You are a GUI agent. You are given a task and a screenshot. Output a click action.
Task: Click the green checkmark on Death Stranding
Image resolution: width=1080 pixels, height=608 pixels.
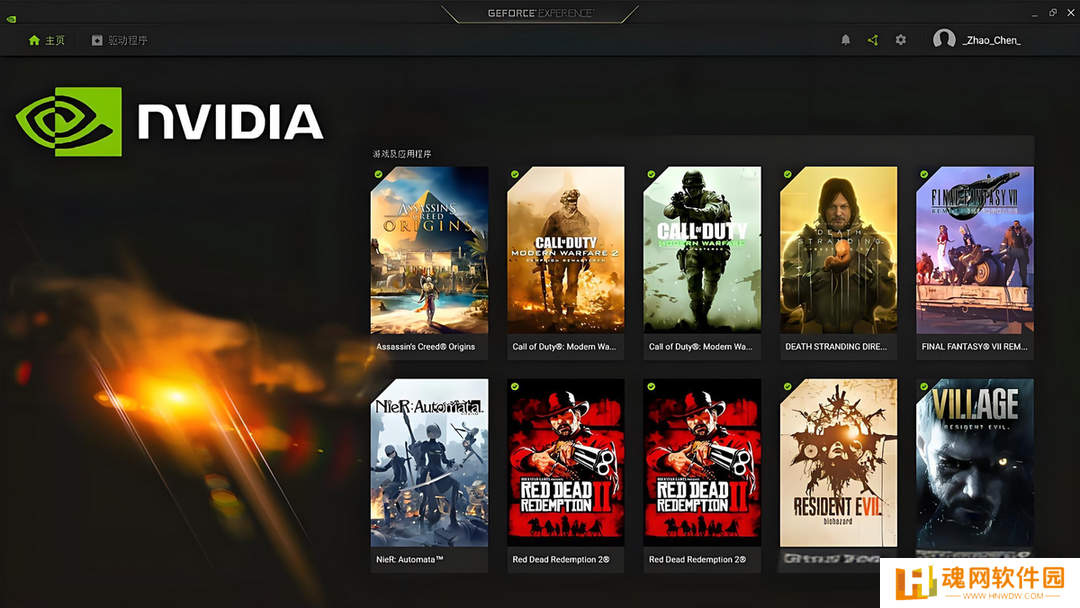(787, 174)
